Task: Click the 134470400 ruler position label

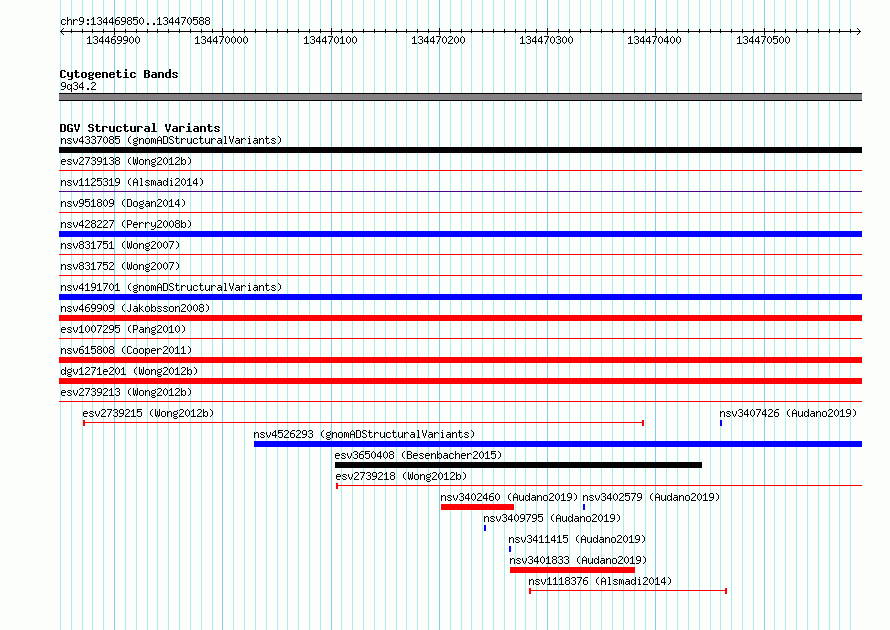Action: [654, 40]
